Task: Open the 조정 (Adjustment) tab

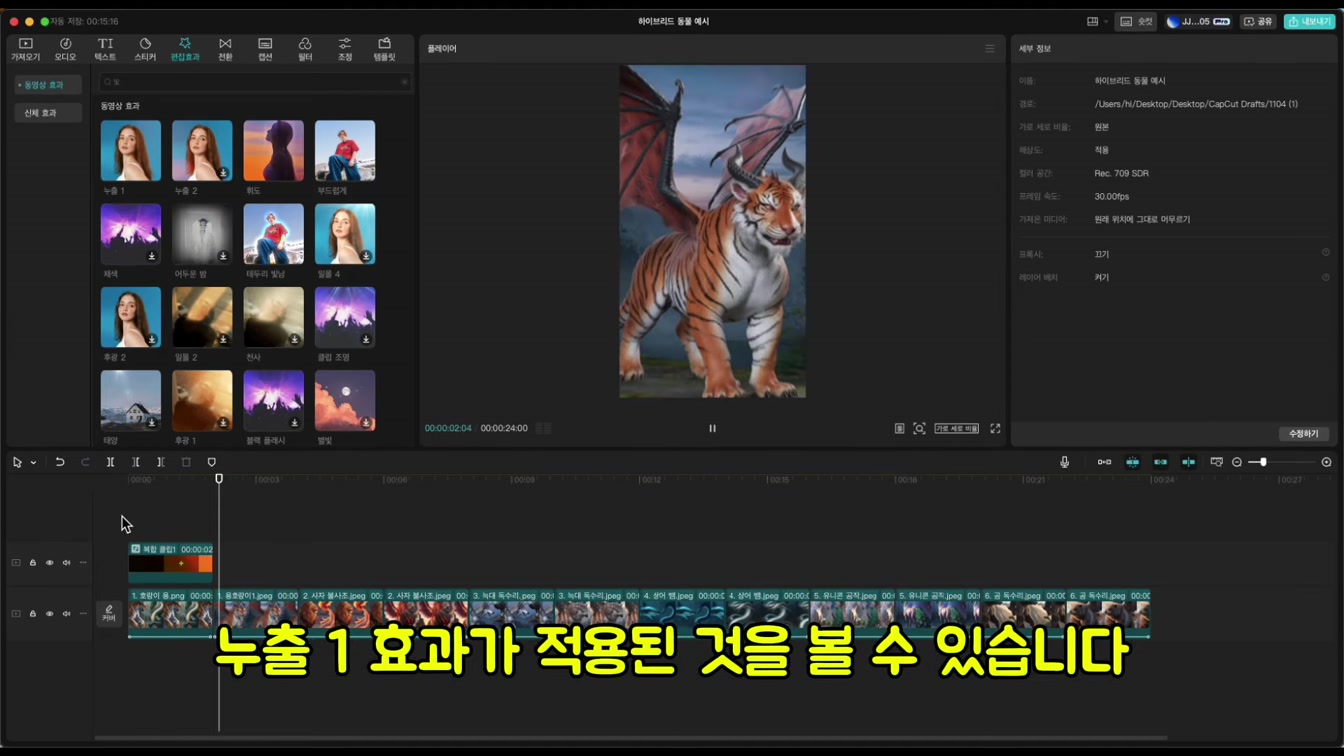Action: tap(345, 49)
